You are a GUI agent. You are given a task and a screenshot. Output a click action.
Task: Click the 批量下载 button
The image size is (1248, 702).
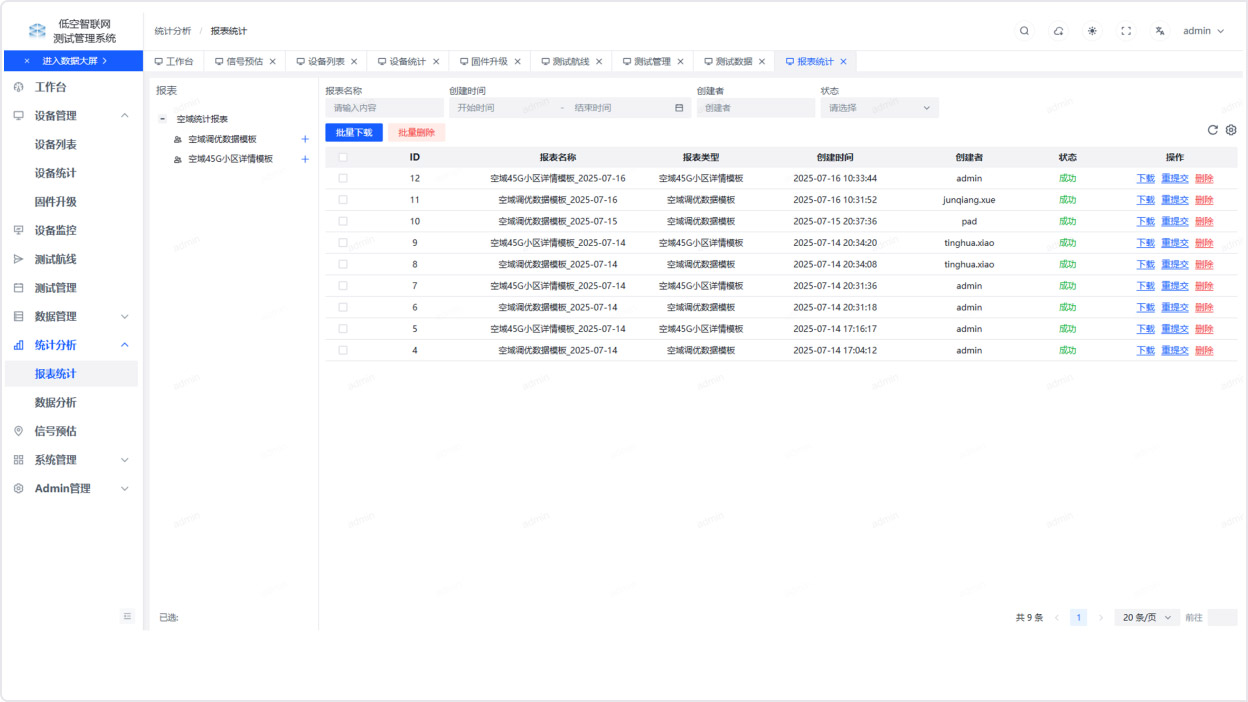(354, 132)
